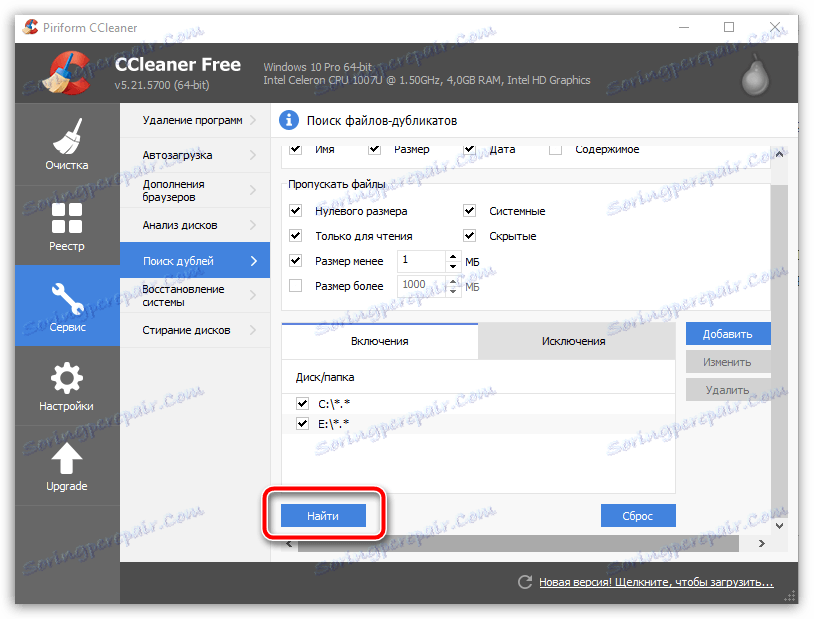Expand the Стирание дисков arrow

pyautogui.click(x=253, y=330)
